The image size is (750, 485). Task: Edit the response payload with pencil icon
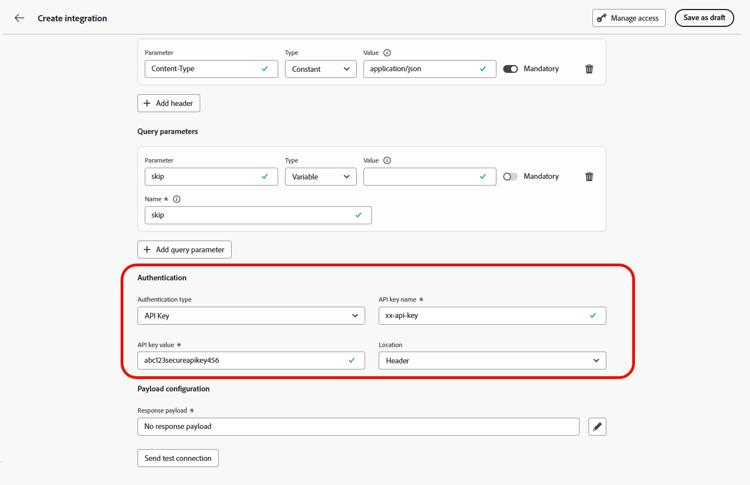tap(597, 427)
